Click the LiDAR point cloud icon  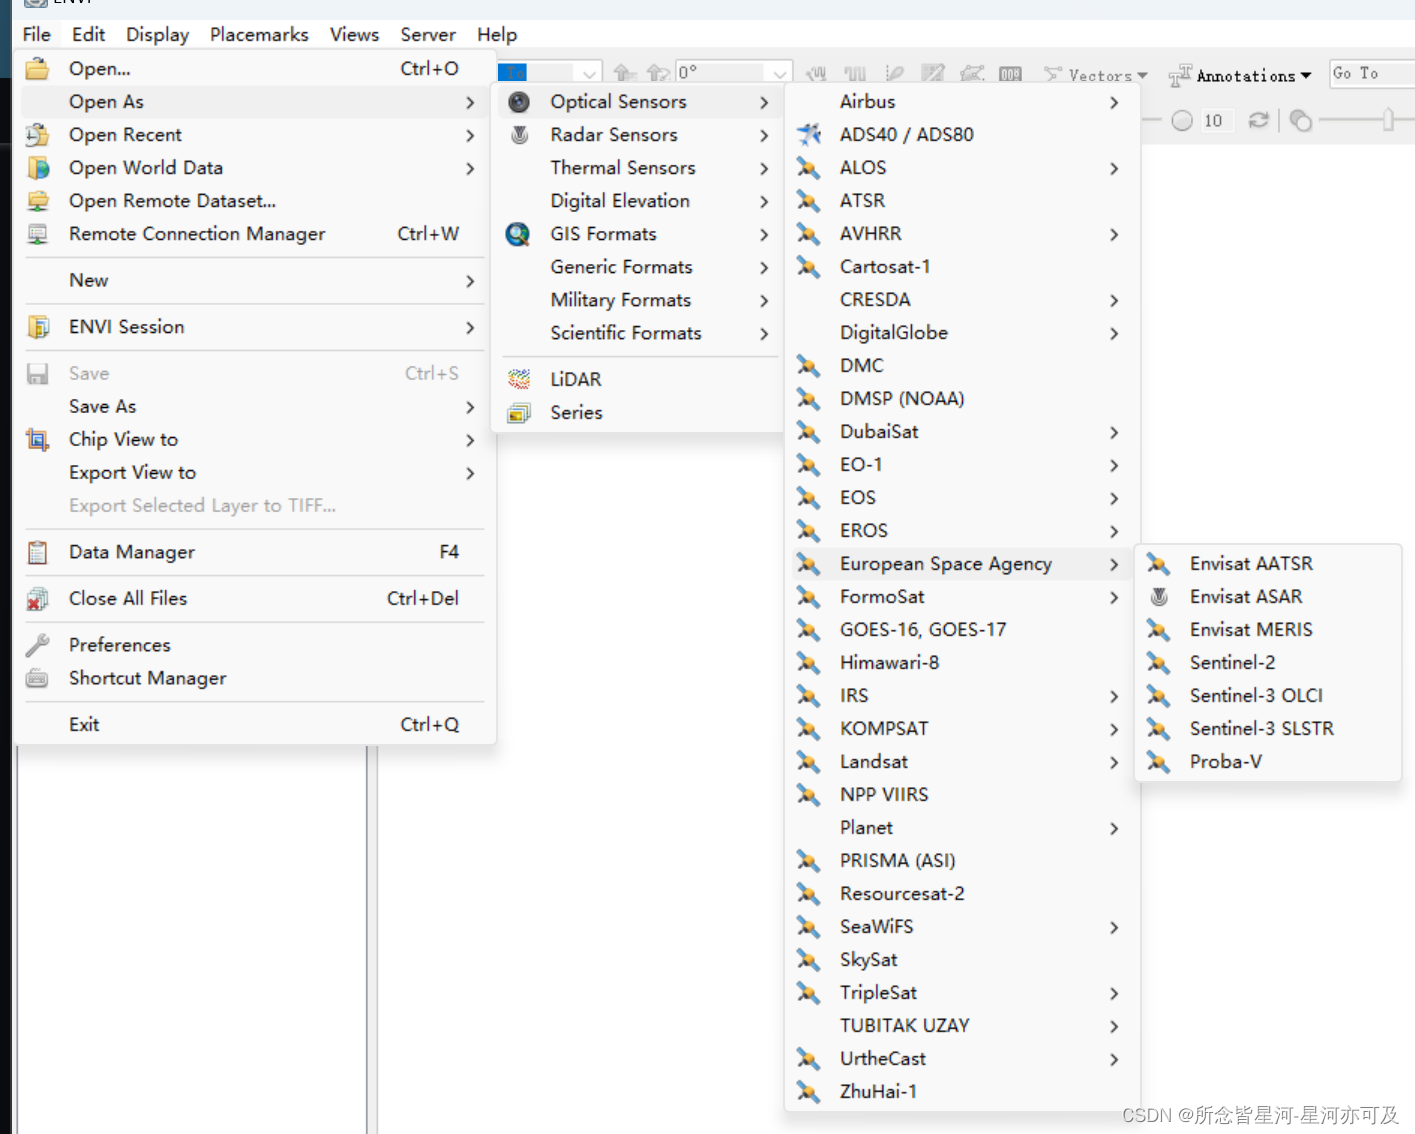tap(519, 380)
